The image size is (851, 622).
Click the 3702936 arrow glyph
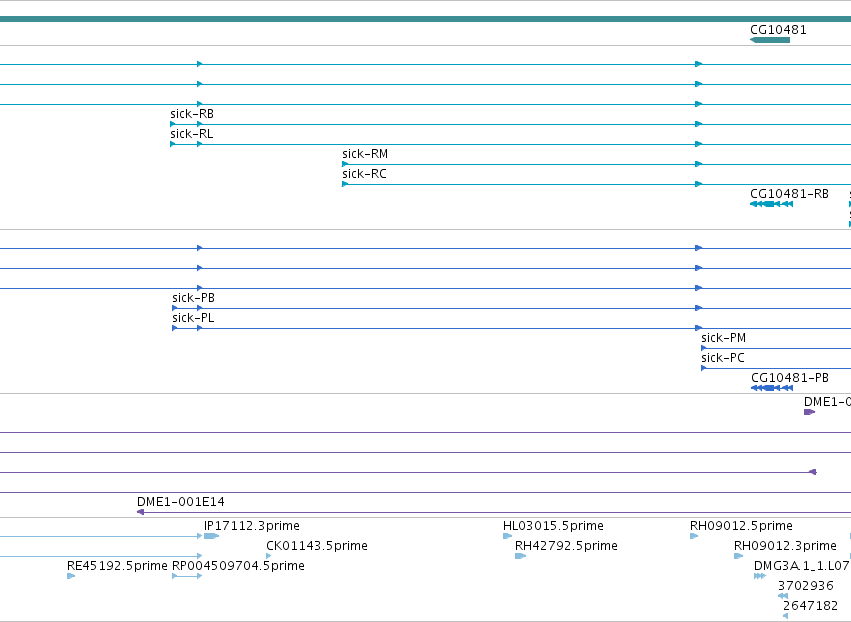783,596
